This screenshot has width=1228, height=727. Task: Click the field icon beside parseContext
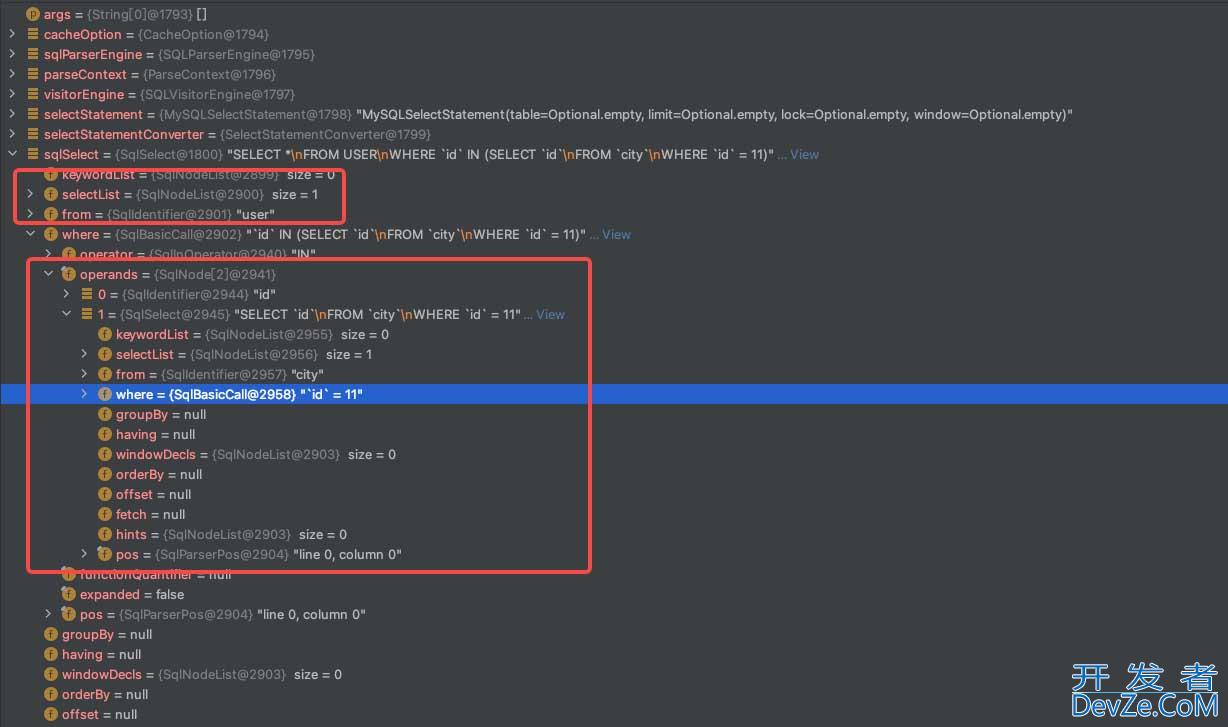tap(33, 75)
